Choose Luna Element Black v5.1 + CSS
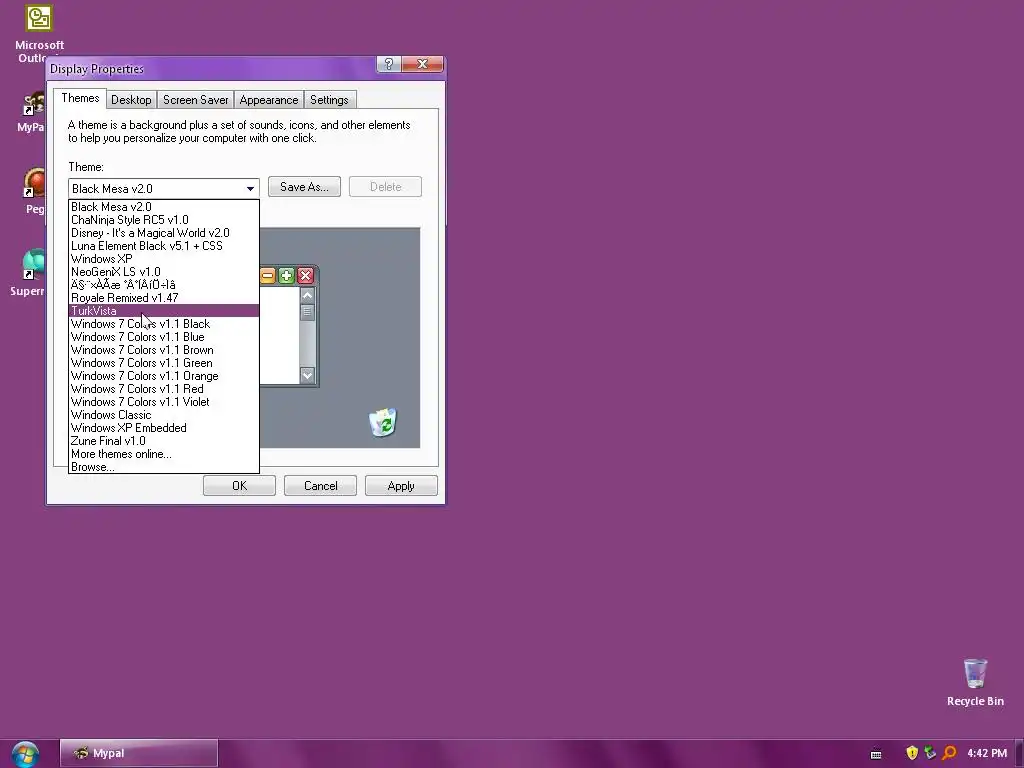This screenshot has width=1024, height=768. 164,246
